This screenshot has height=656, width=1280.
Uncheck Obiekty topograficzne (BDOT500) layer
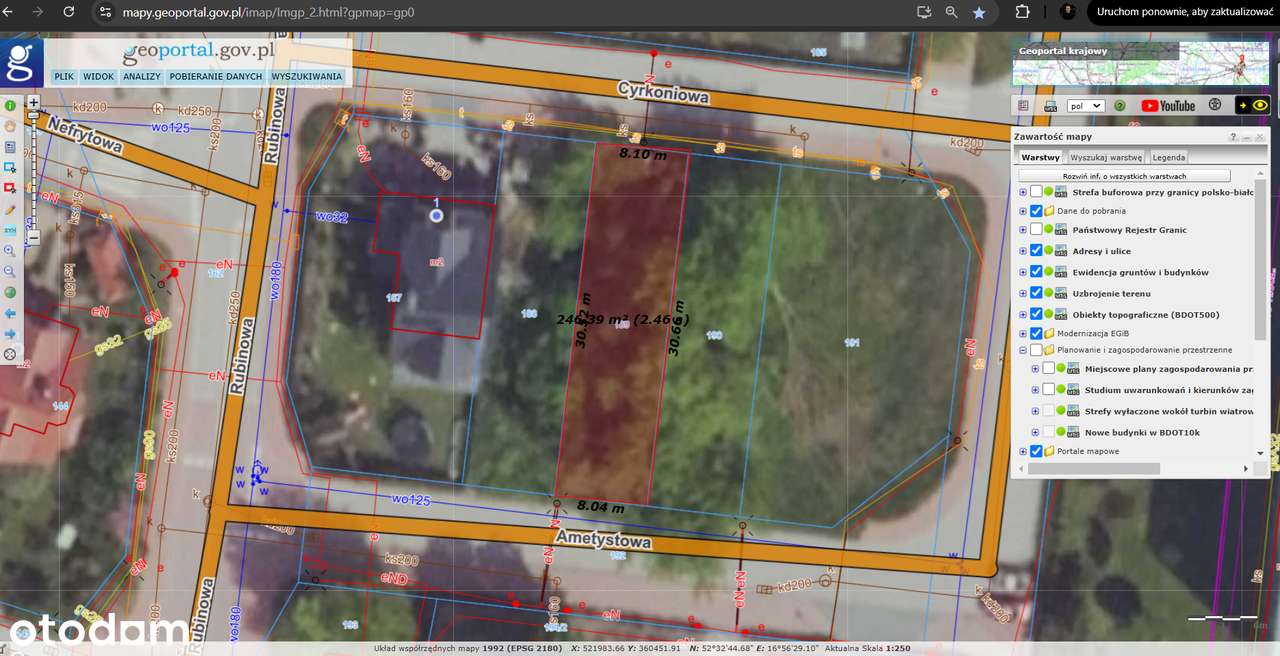(x=1036, y=314)
